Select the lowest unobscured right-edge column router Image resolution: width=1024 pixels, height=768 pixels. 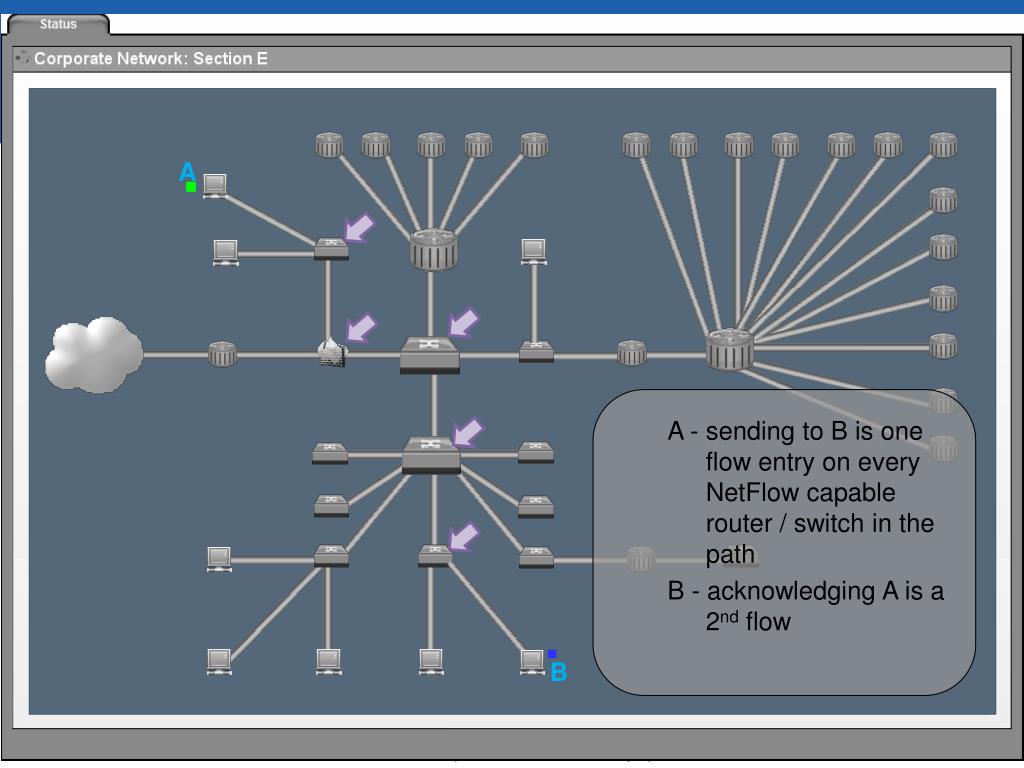click(943, 346)
